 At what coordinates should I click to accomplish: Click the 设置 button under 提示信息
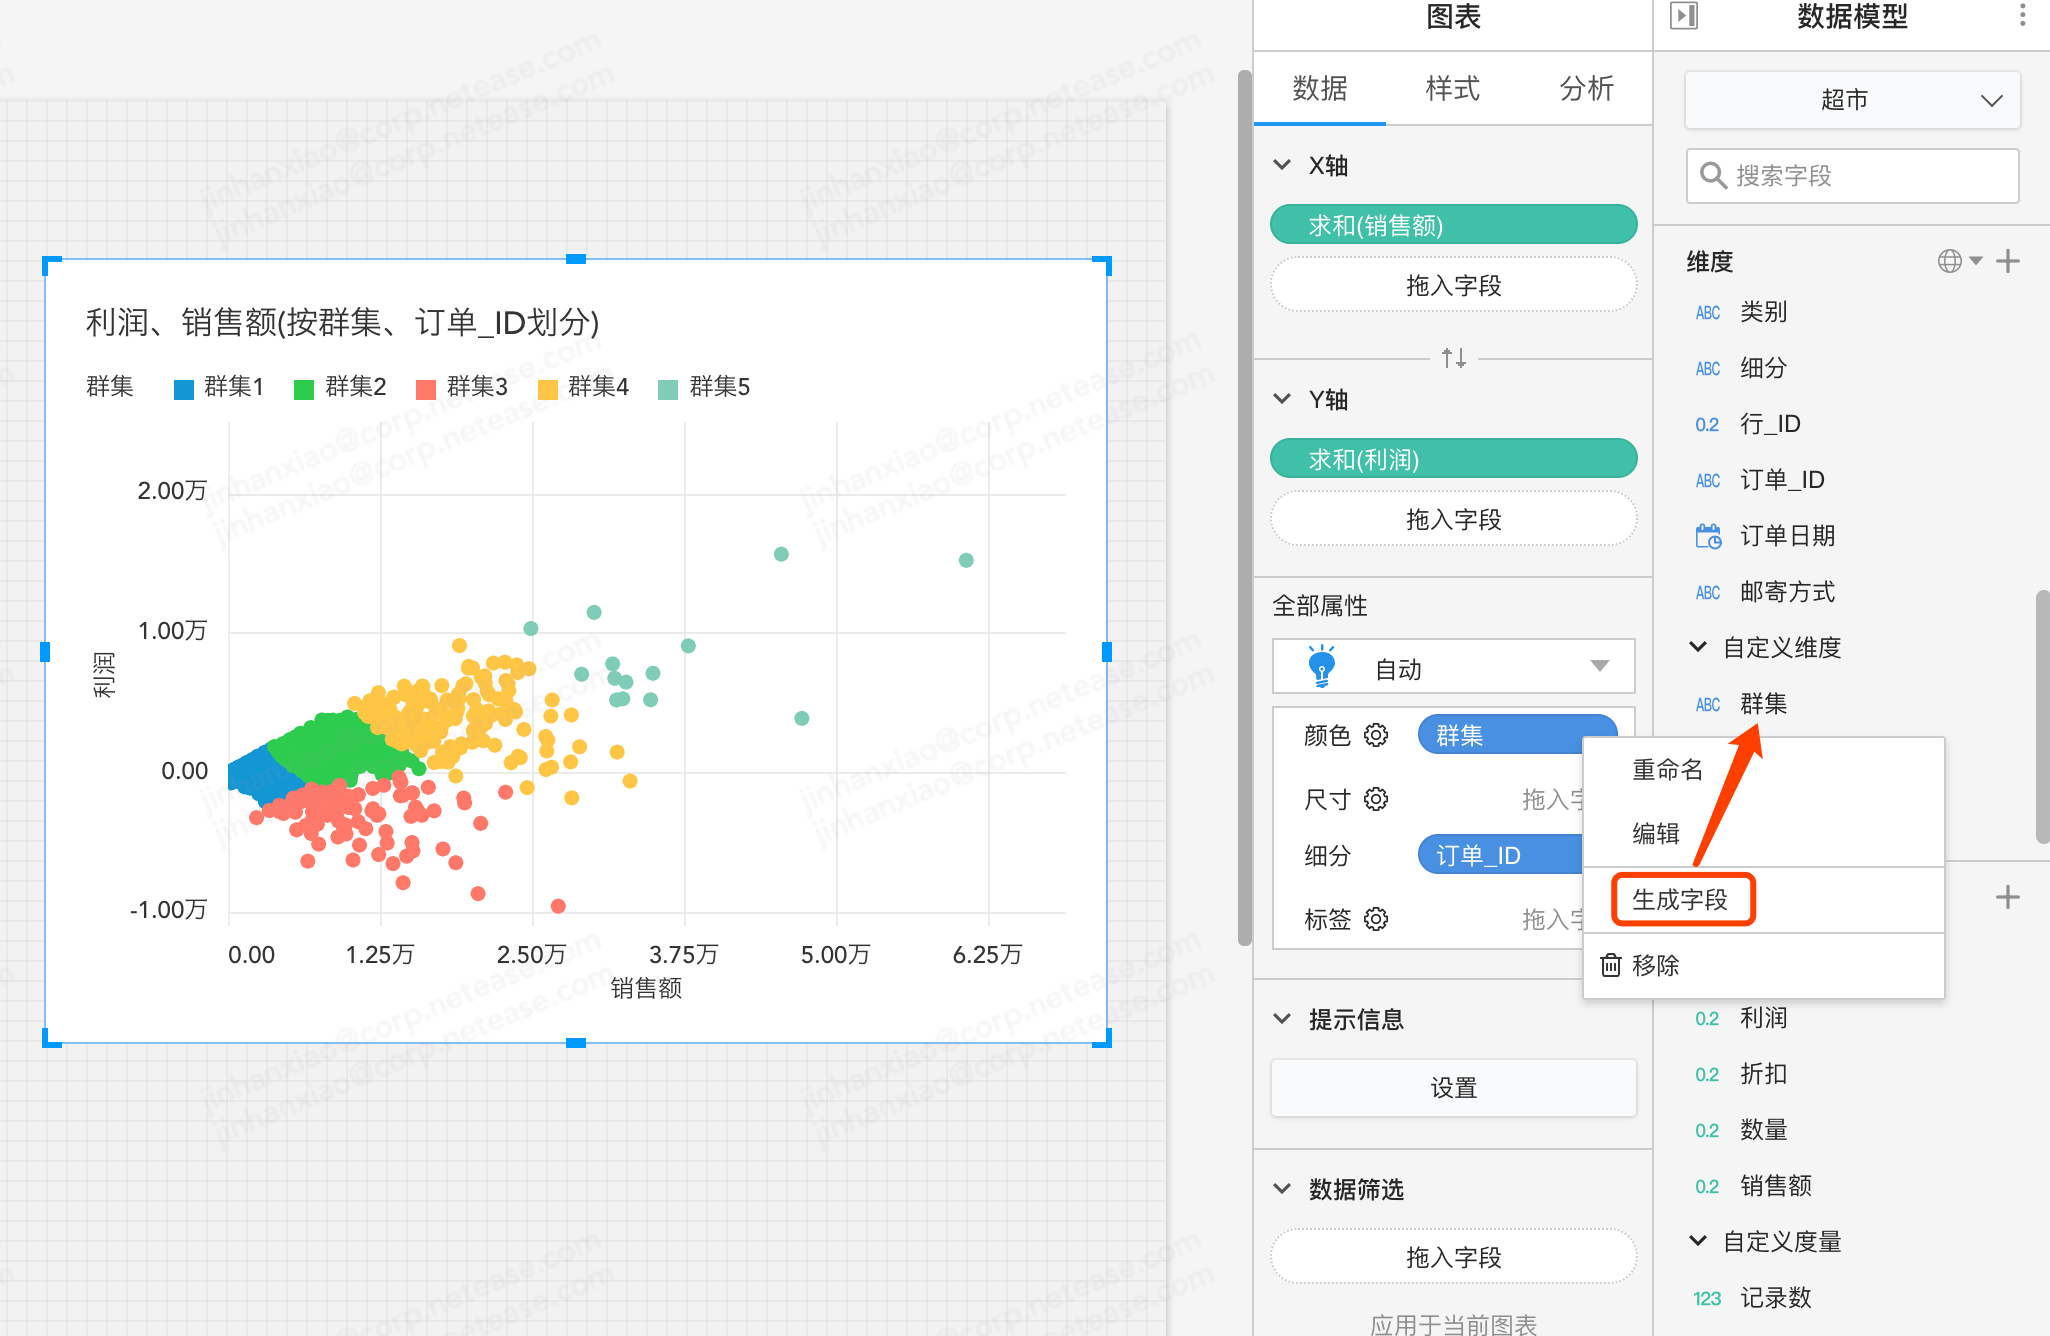1453,1087
